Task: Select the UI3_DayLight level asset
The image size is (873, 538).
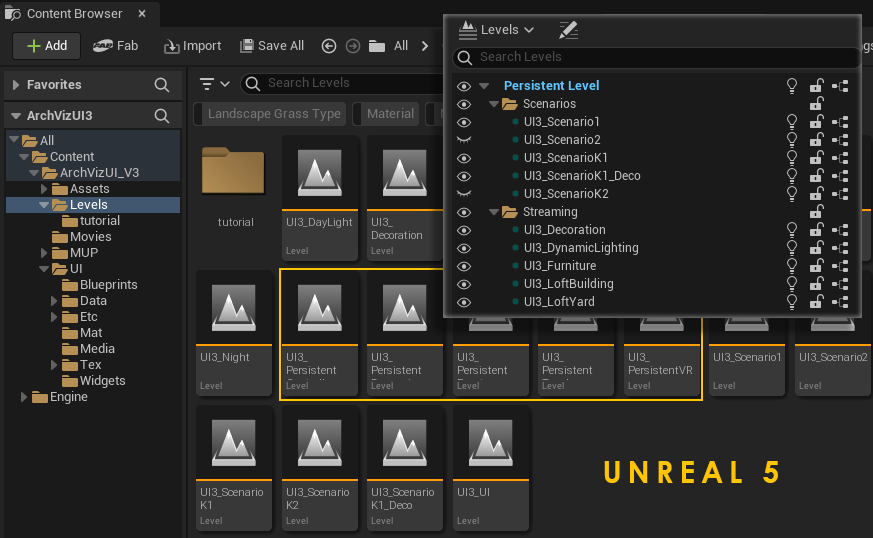Action: (320, 198)
